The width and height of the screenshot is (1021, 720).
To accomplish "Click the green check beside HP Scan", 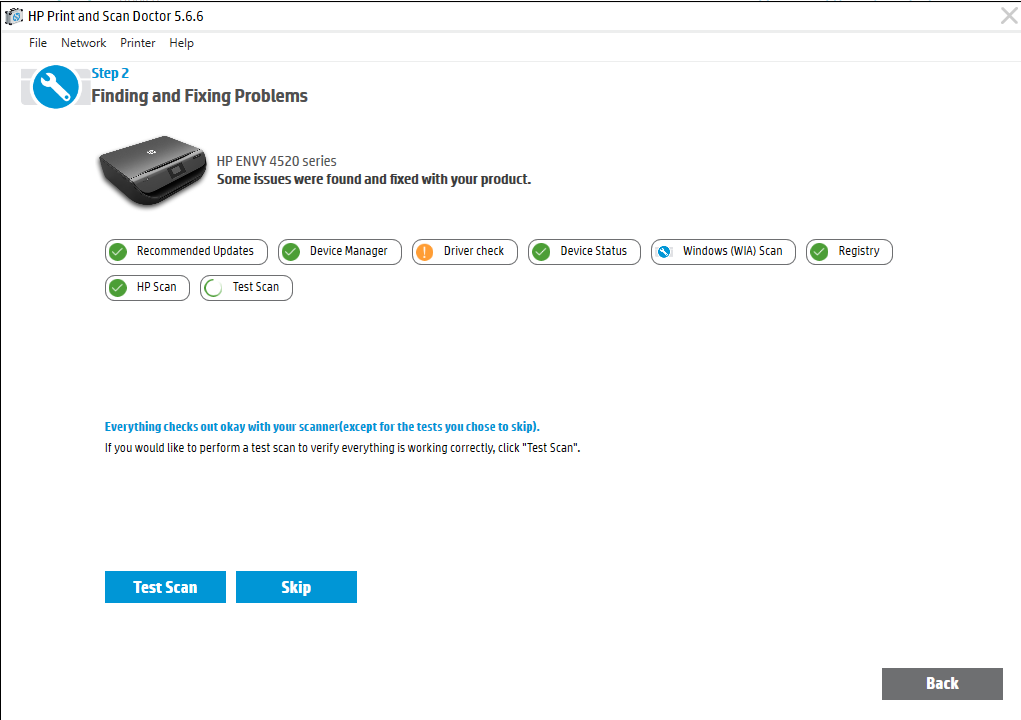I will coord(118,288).
